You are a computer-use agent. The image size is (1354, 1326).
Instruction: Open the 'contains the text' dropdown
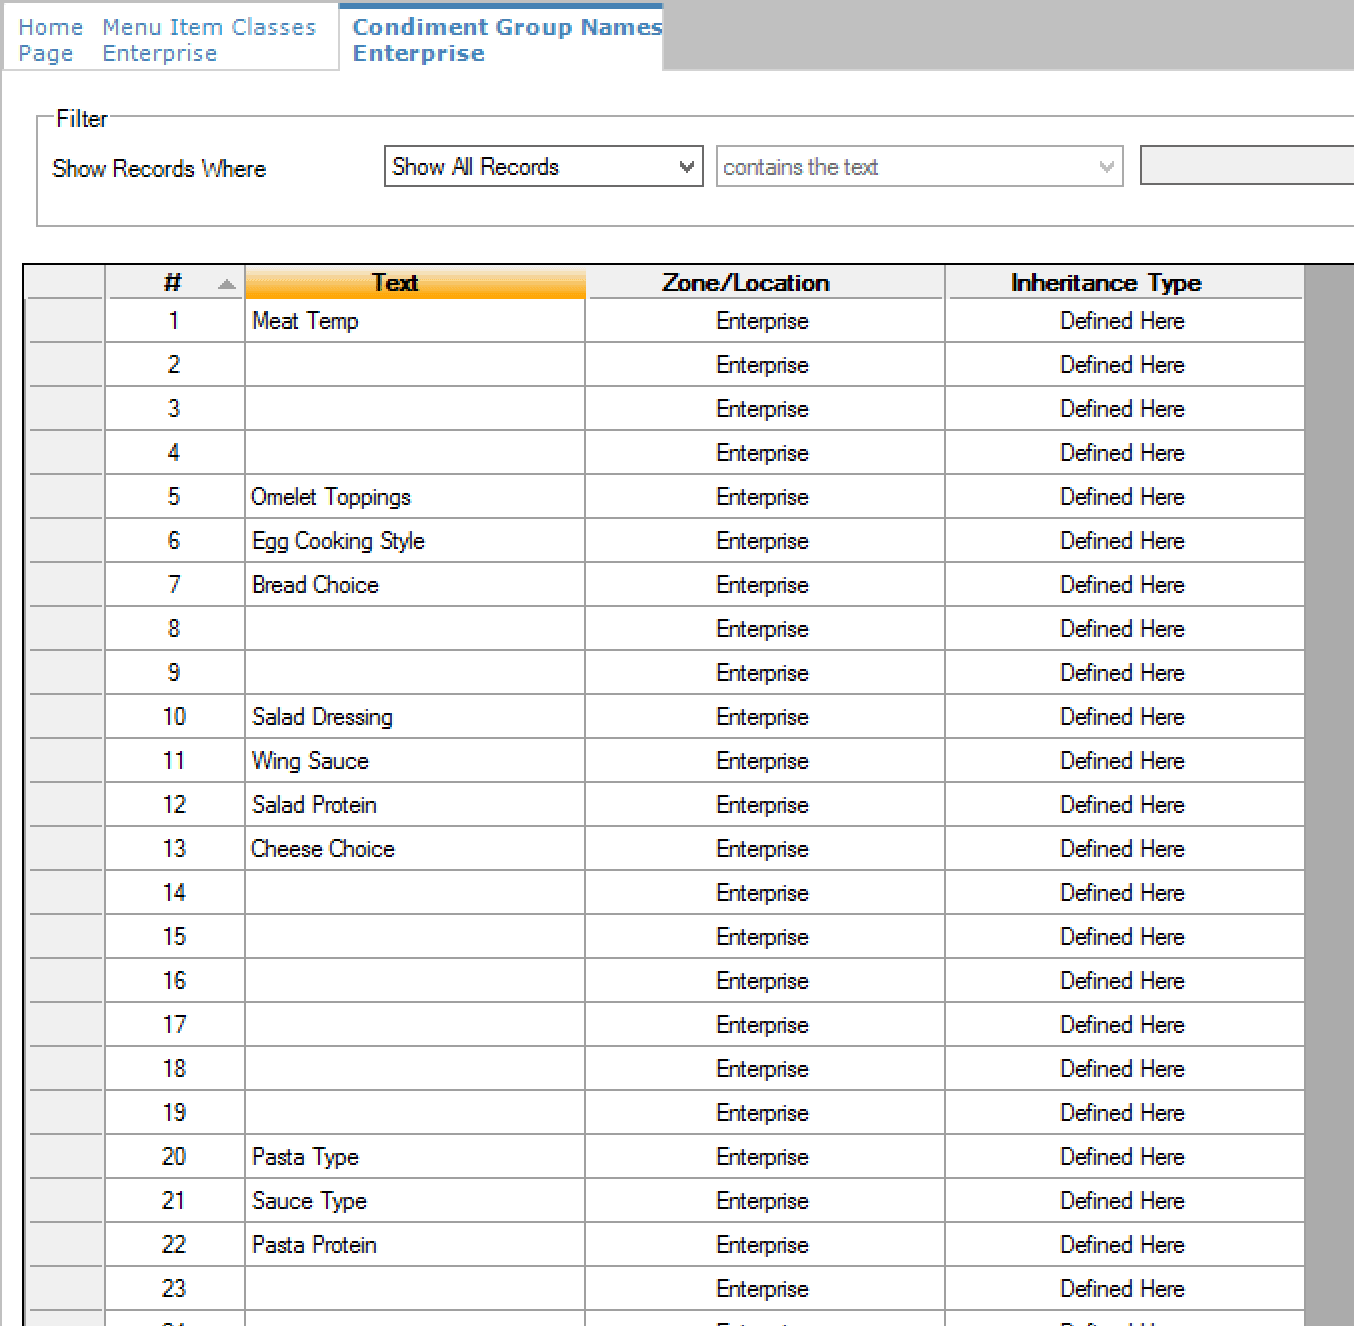tap(919, 166)
